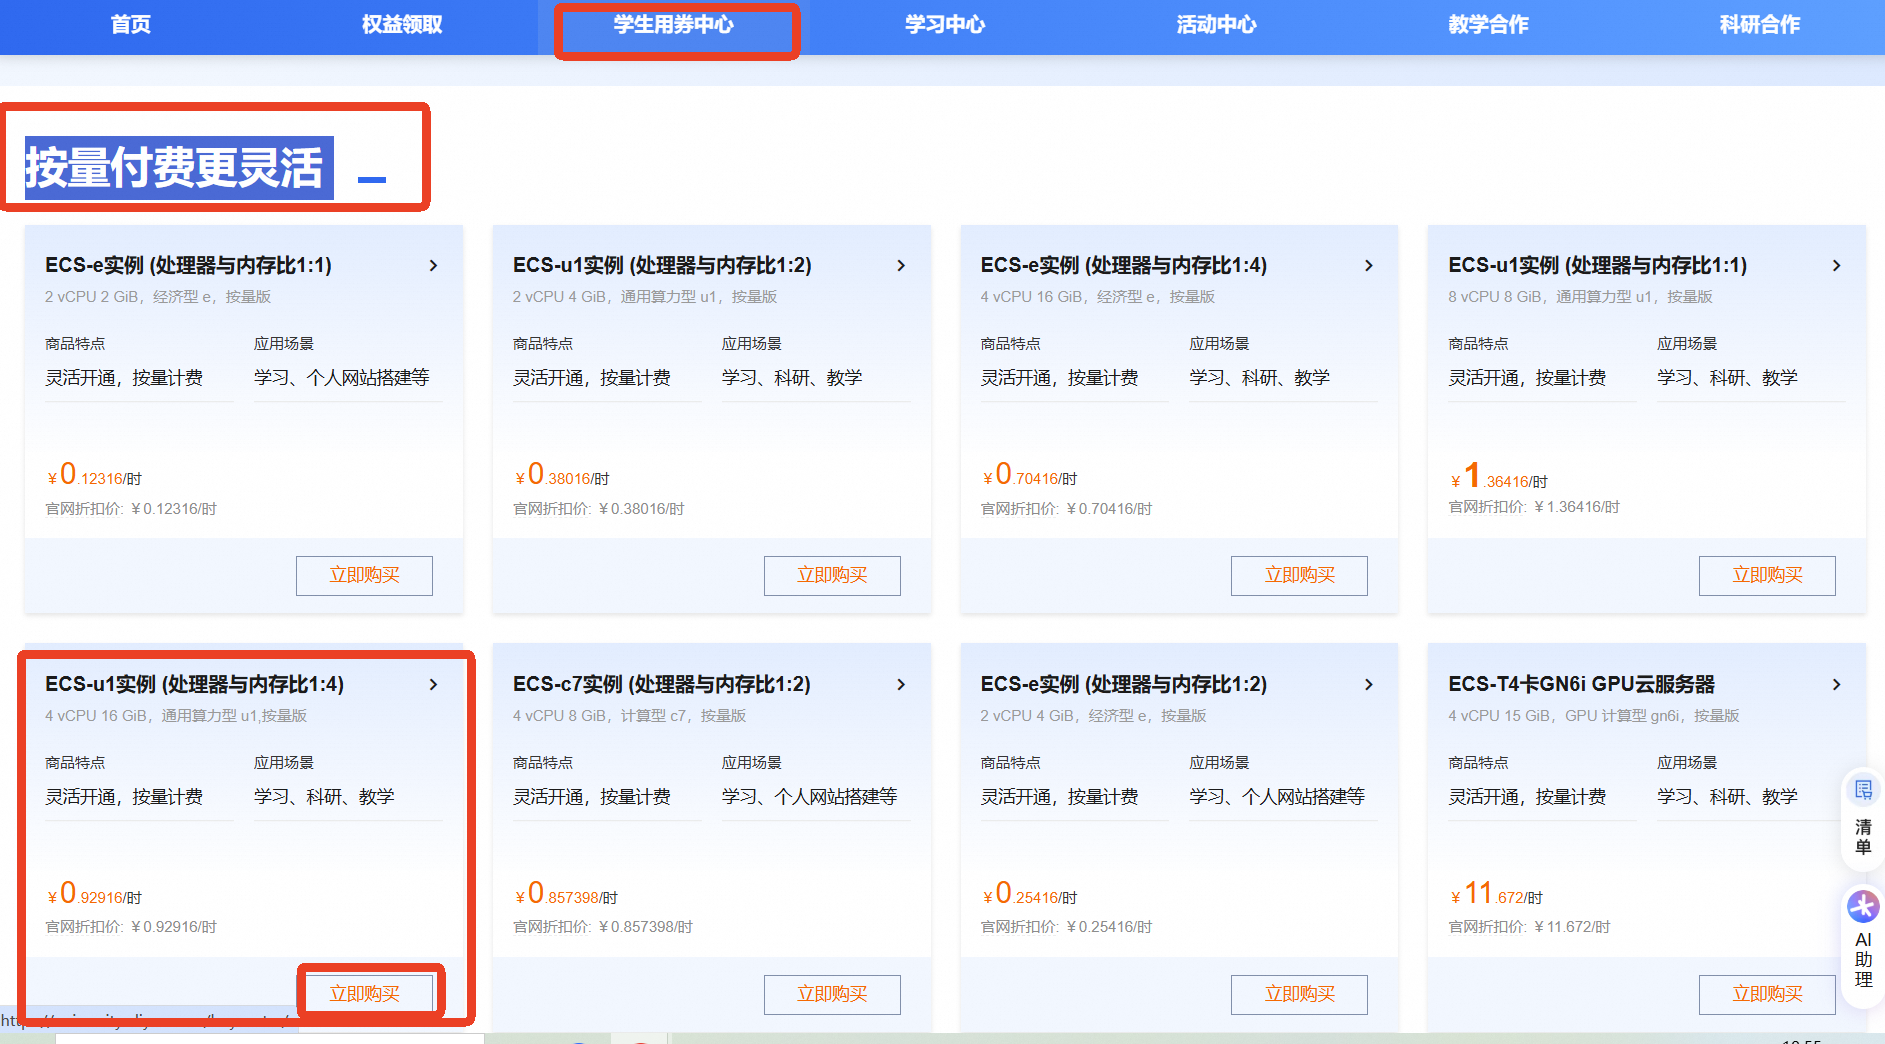Click 立即购买 for ECS-e实例 1:2

click(x=1299, y=994)
